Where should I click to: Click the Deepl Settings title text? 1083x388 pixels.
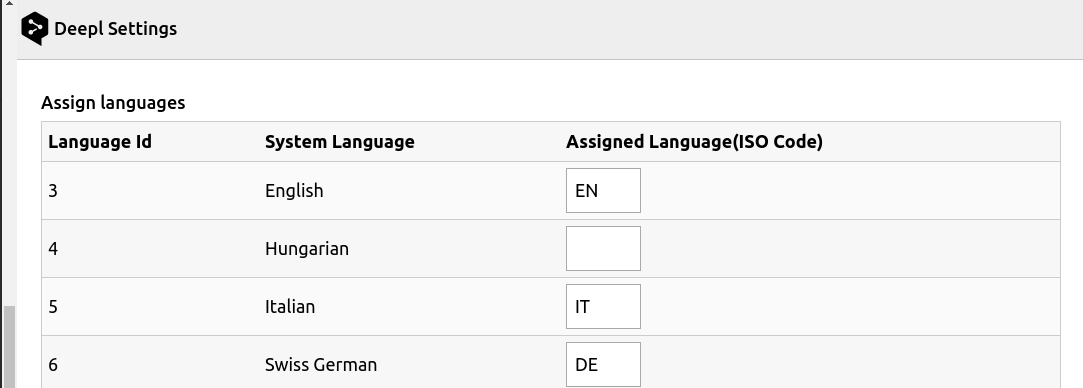tap(115, 29)
